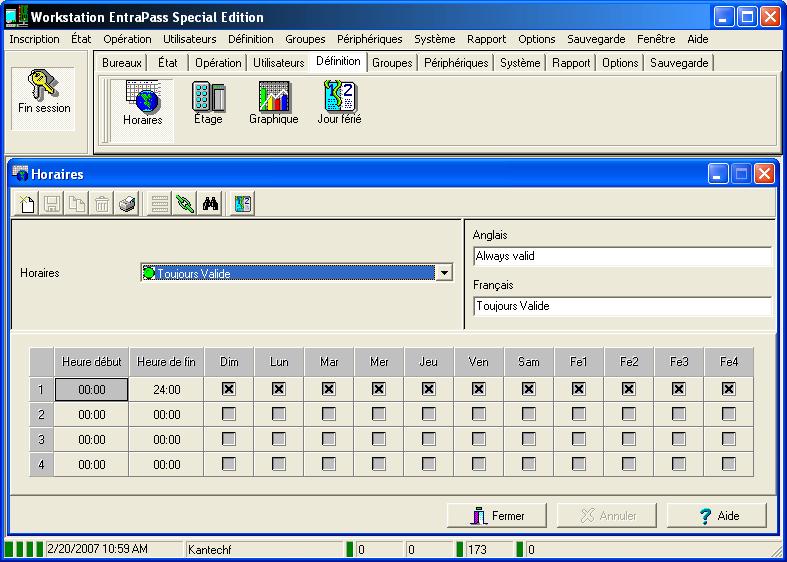The width and height of the screenshot is (787, 562).
Task: Open the Jour férié holiday icon
Action: tap(340, 103)
